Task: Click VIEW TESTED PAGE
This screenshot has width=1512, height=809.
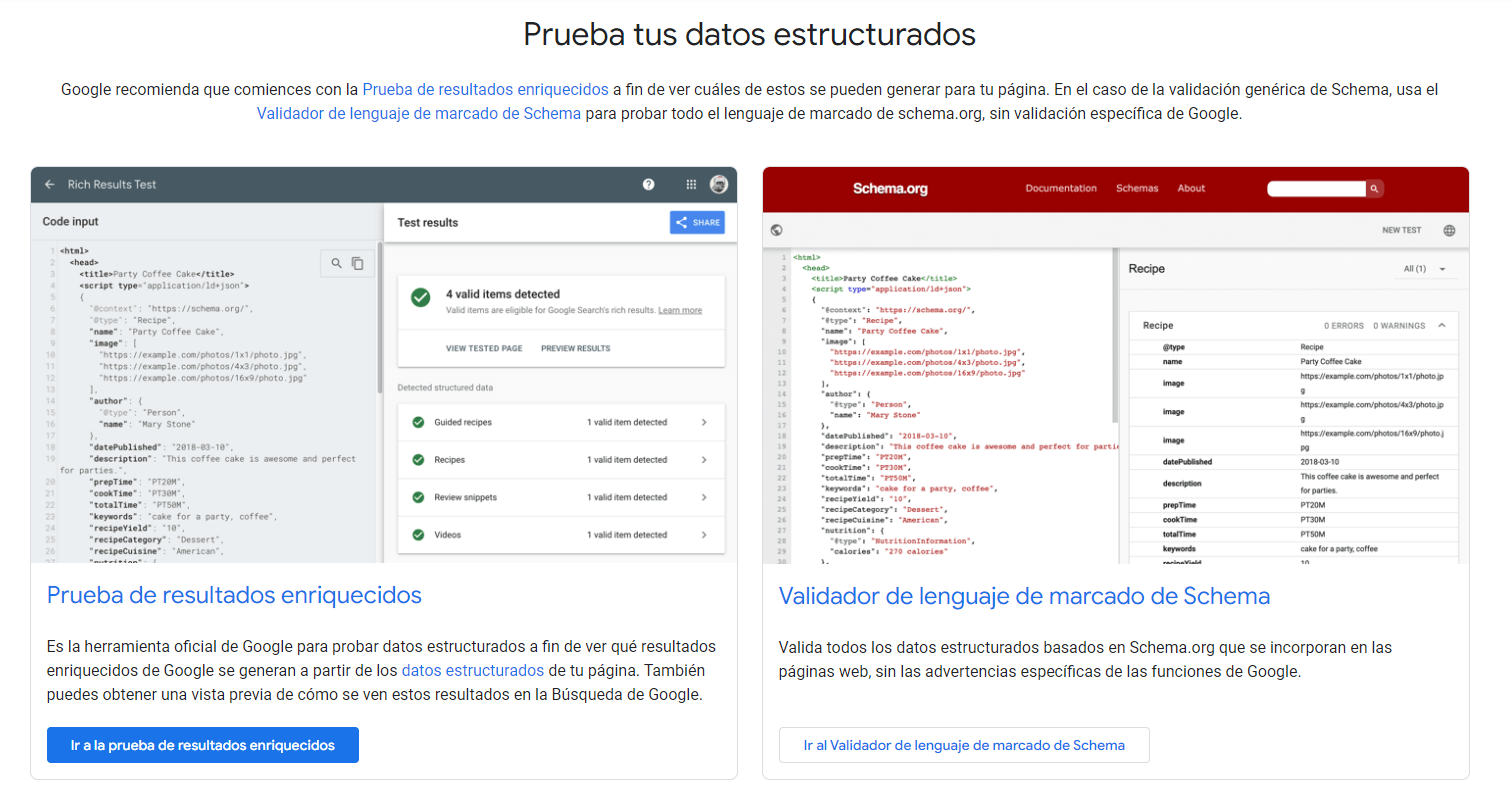Action: pyautogui.click(x=484, y=348)
